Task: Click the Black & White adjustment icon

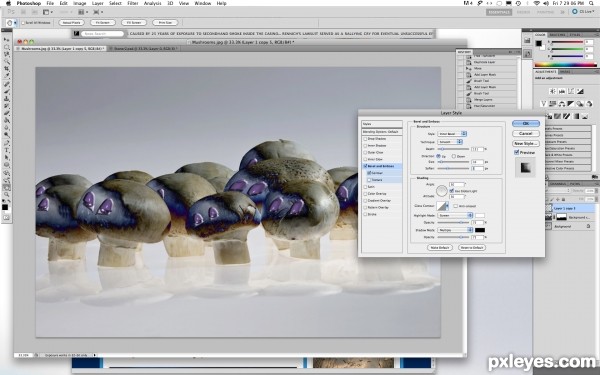Action: [x=571, y=104]
